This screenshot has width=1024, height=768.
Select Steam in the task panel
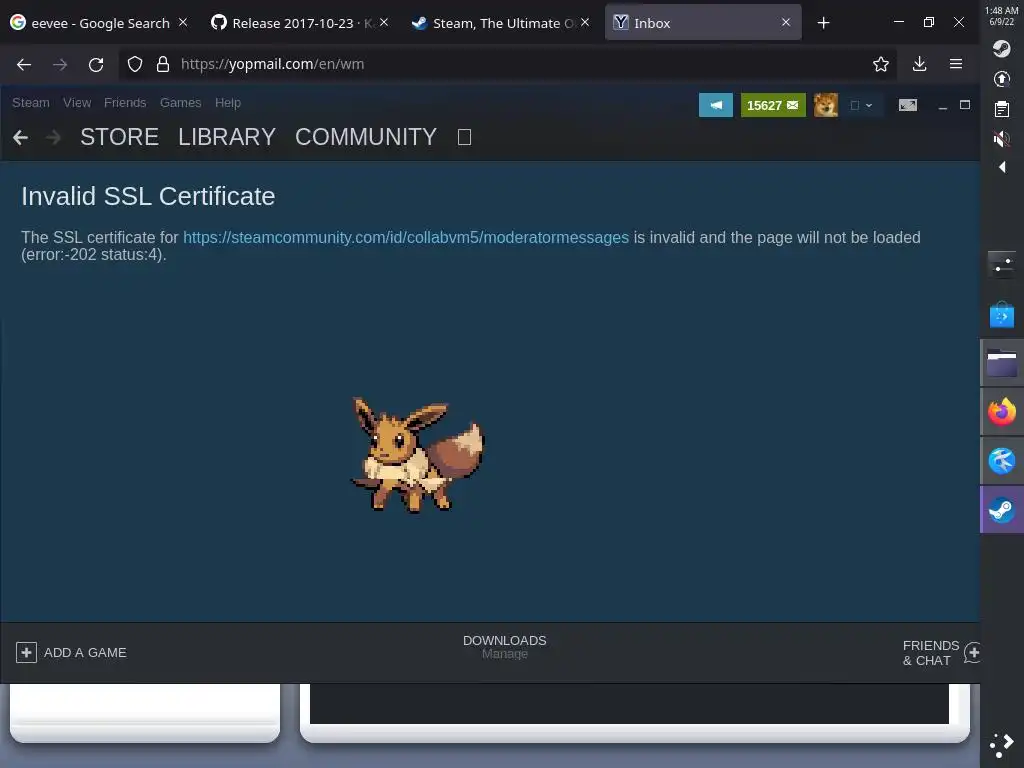click(x=1001, y=509)
